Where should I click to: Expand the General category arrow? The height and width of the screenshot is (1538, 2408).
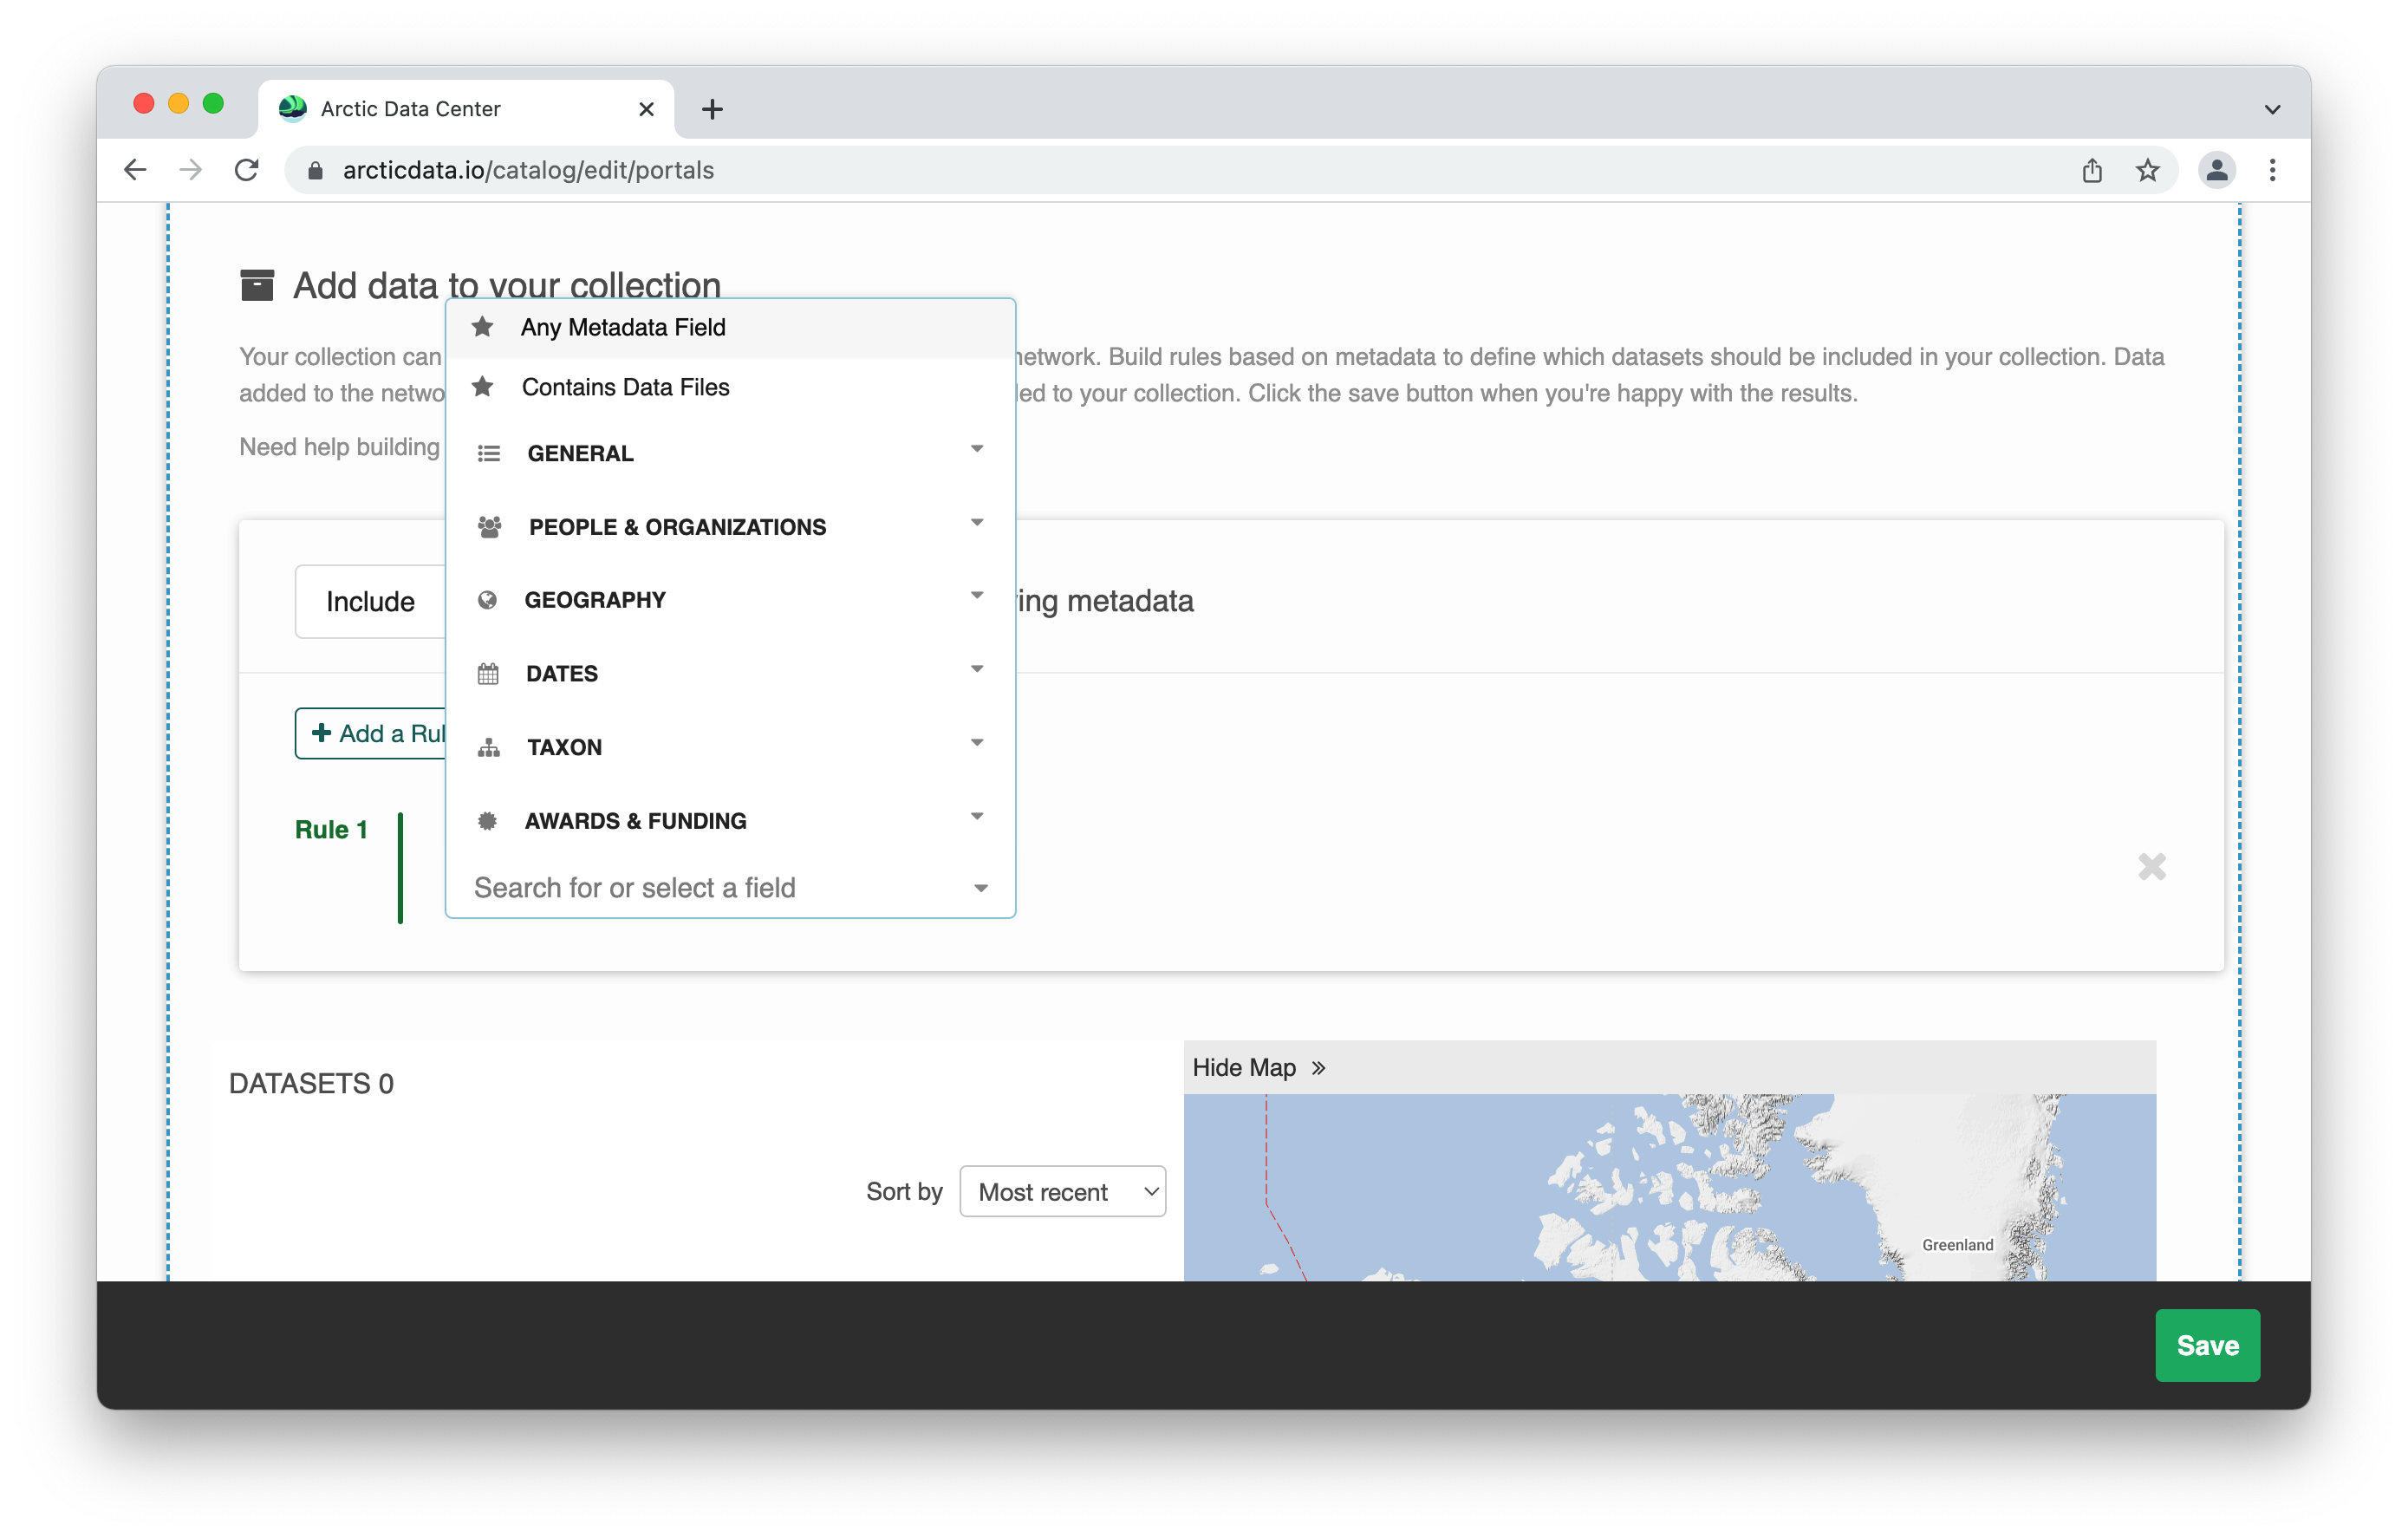pyautogui.click(x=977, y=449)
